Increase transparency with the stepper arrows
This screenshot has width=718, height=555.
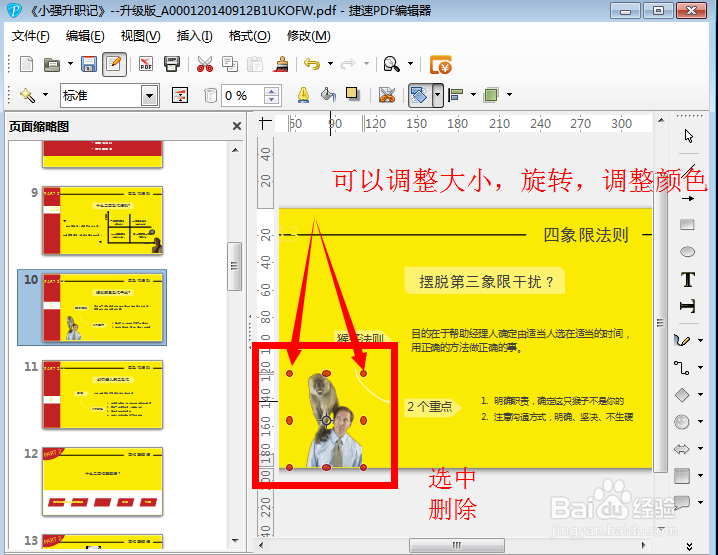click(x=272, y=91)
